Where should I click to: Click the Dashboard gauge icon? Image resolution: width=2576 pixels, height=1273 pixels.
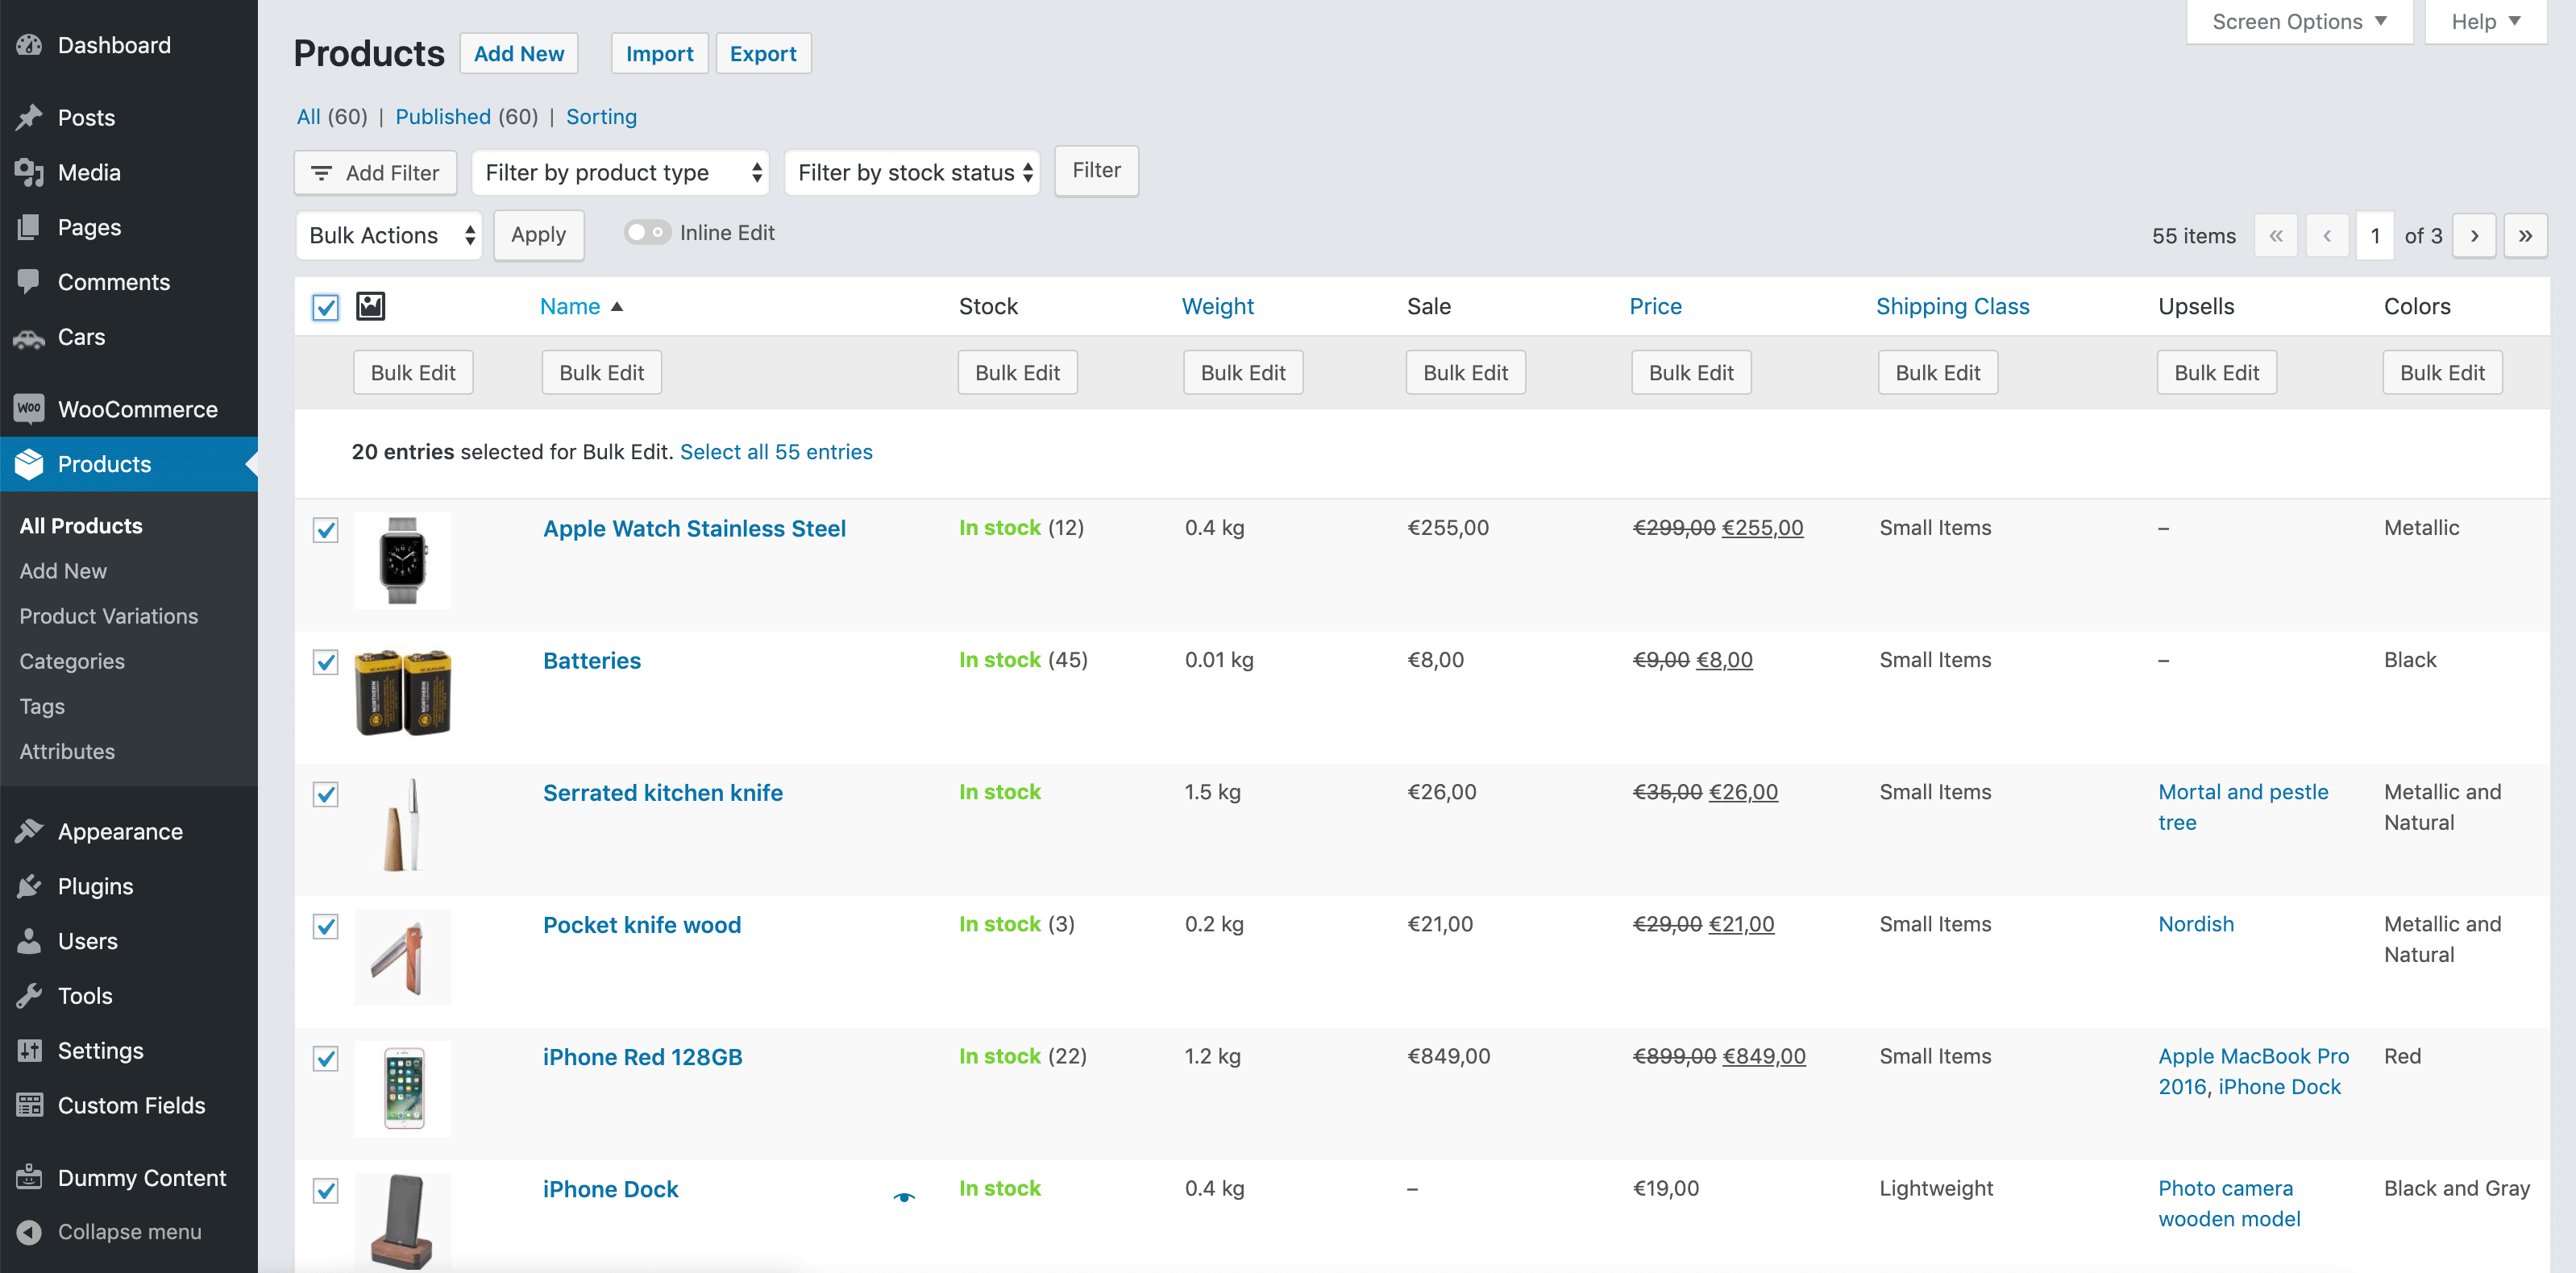pyautogui.click(x=29, y=45)
